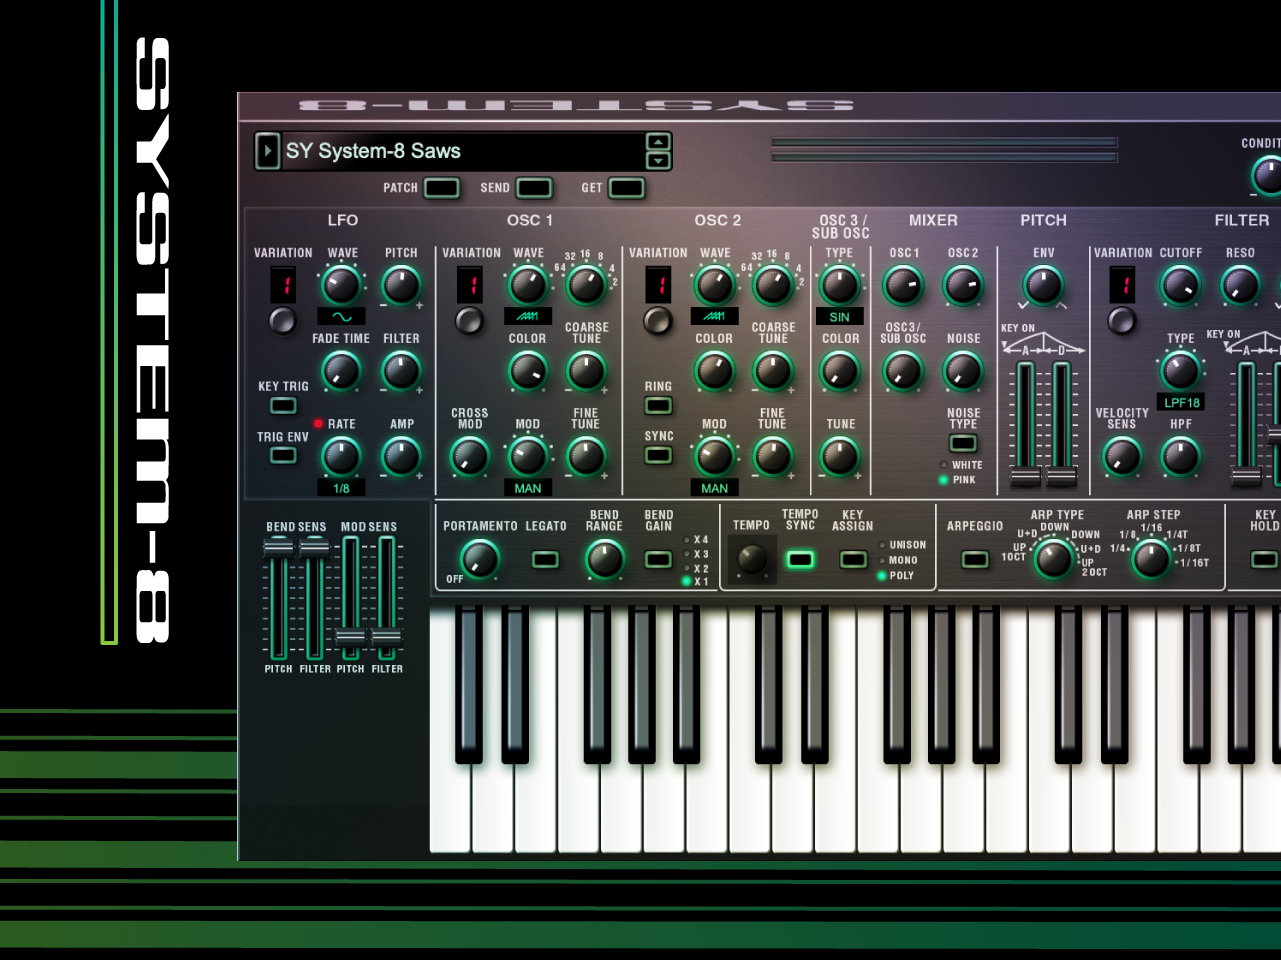This screenshot has width=1281, height=960.
Task: Enable the ARPEGGIO switch
Action: (975, 559)
